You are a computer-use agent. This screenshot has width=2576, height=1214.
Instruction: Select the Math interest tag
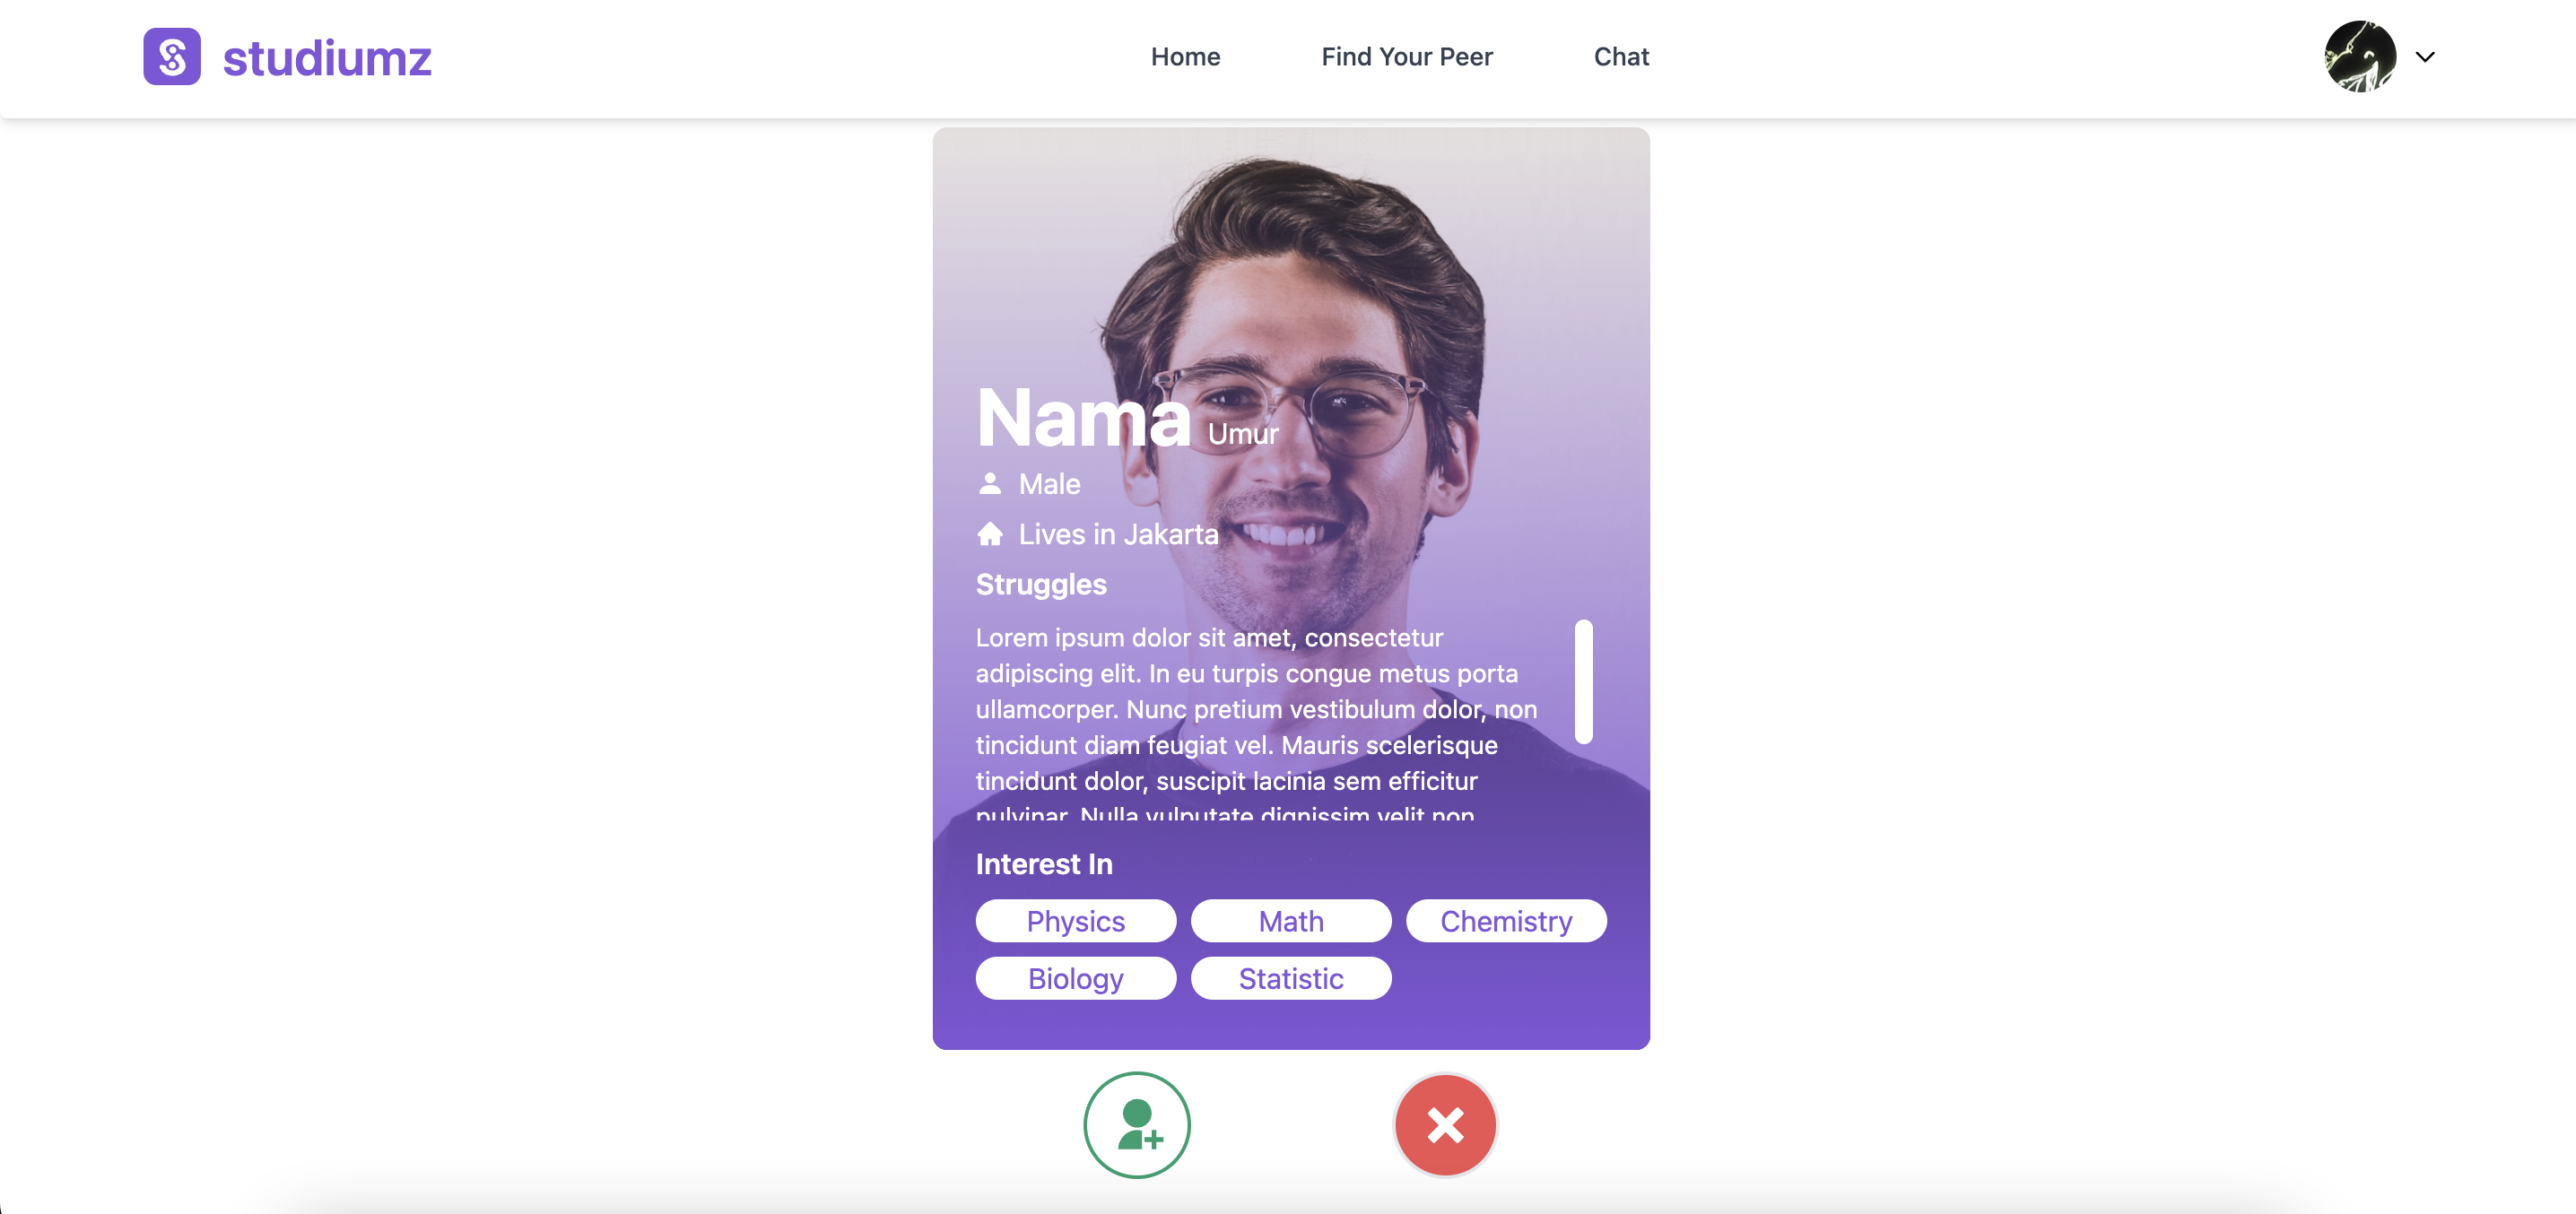[x=1291, y=921]
